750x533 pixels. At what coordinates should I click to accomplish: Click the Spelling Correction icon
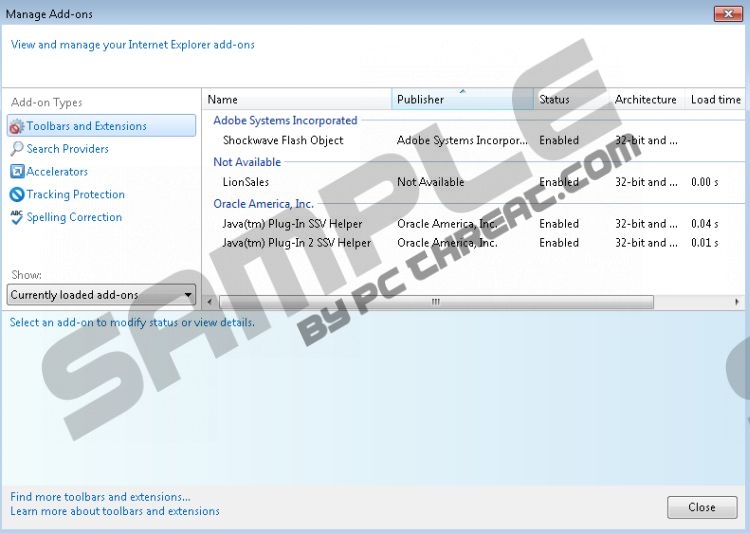17,217
